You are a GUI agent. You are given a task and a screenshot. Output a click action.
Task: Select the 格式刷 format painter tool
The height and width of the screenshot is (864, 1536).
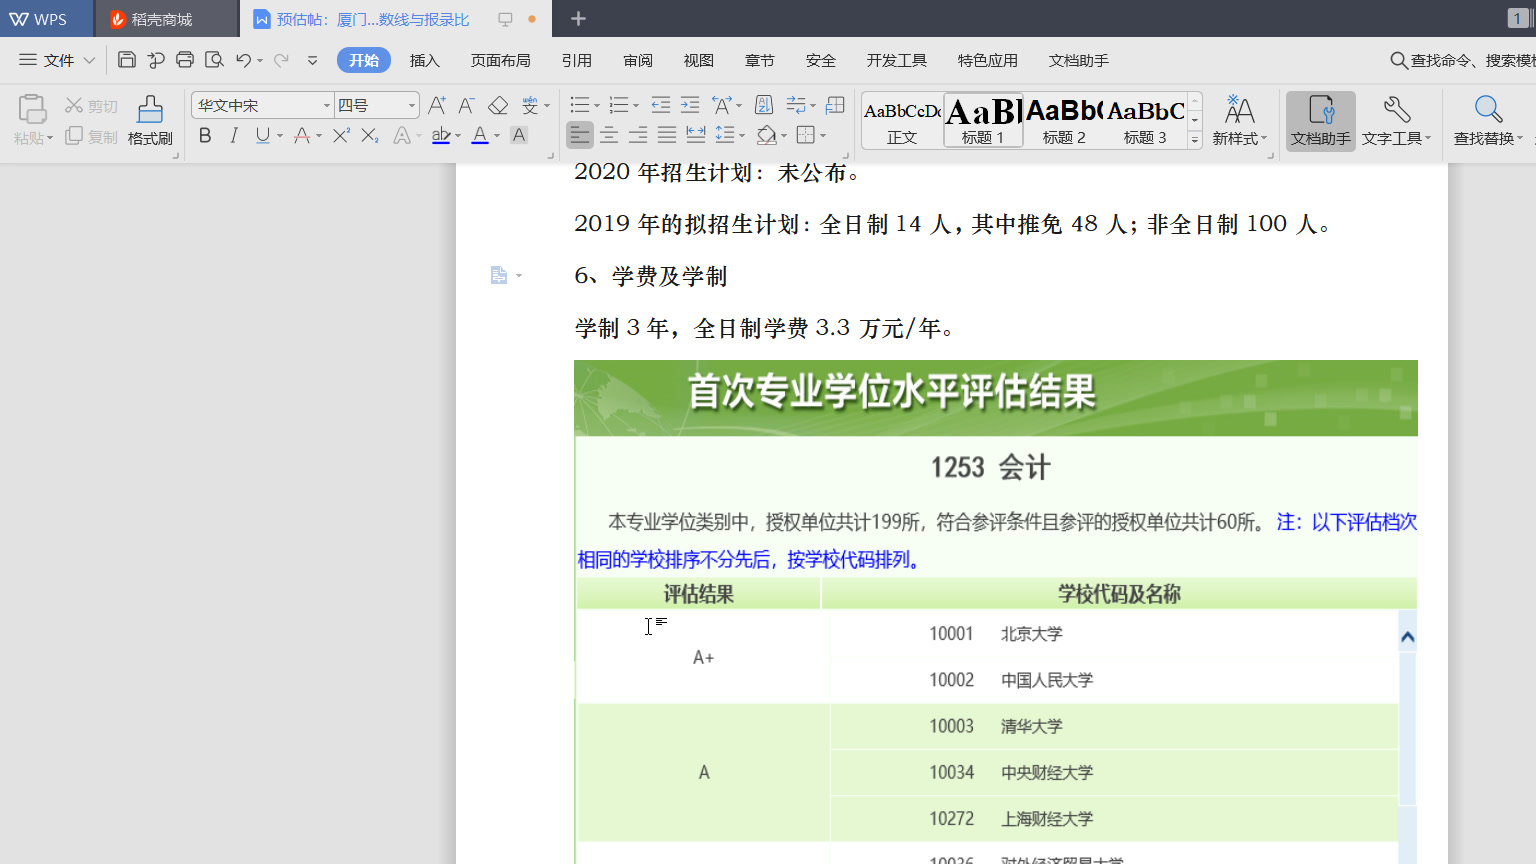coord(148,120)
